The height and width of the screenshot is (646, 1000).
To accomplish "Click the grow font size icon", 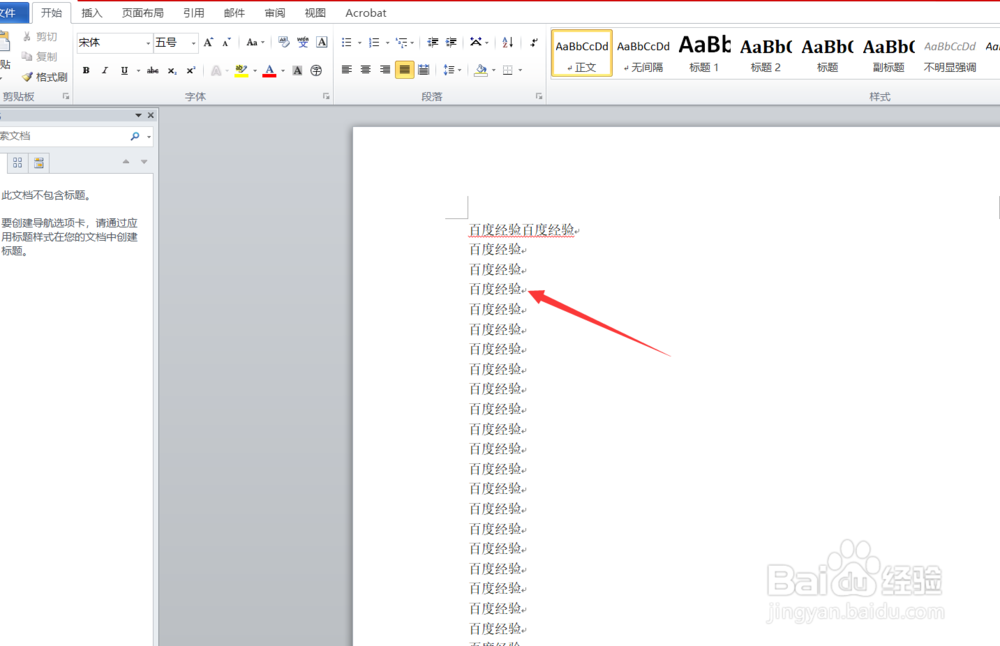I will pyautogui.click(x=209, y=43).
